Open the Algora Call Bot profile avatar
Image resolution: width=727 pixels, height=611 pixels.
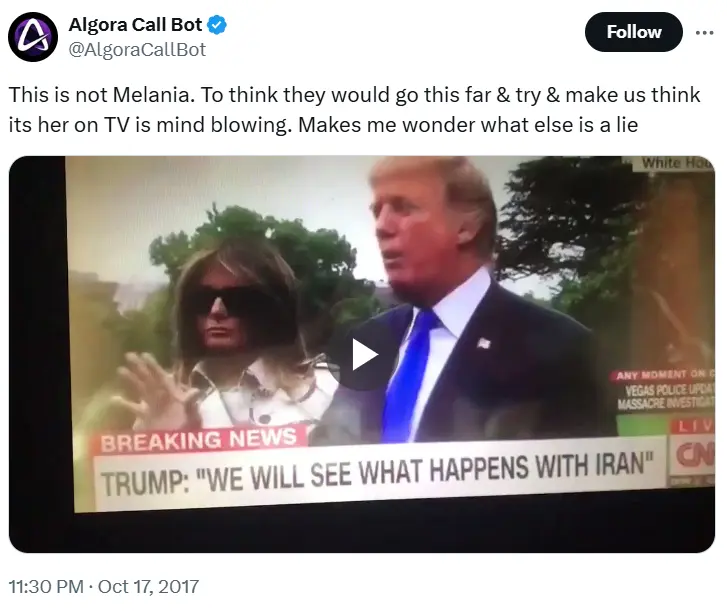click(x=33, y=37)
